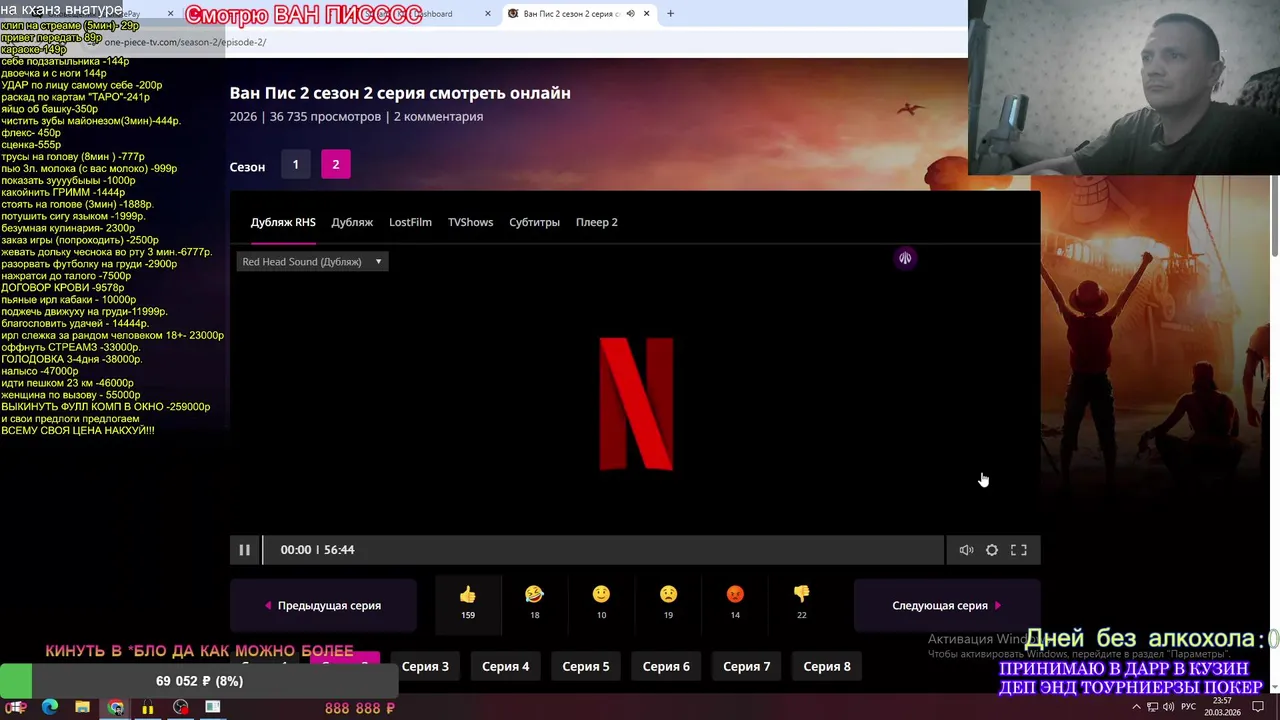Click the page vertical scrollbar
1280x720 pixels.
coord(1274,215)
